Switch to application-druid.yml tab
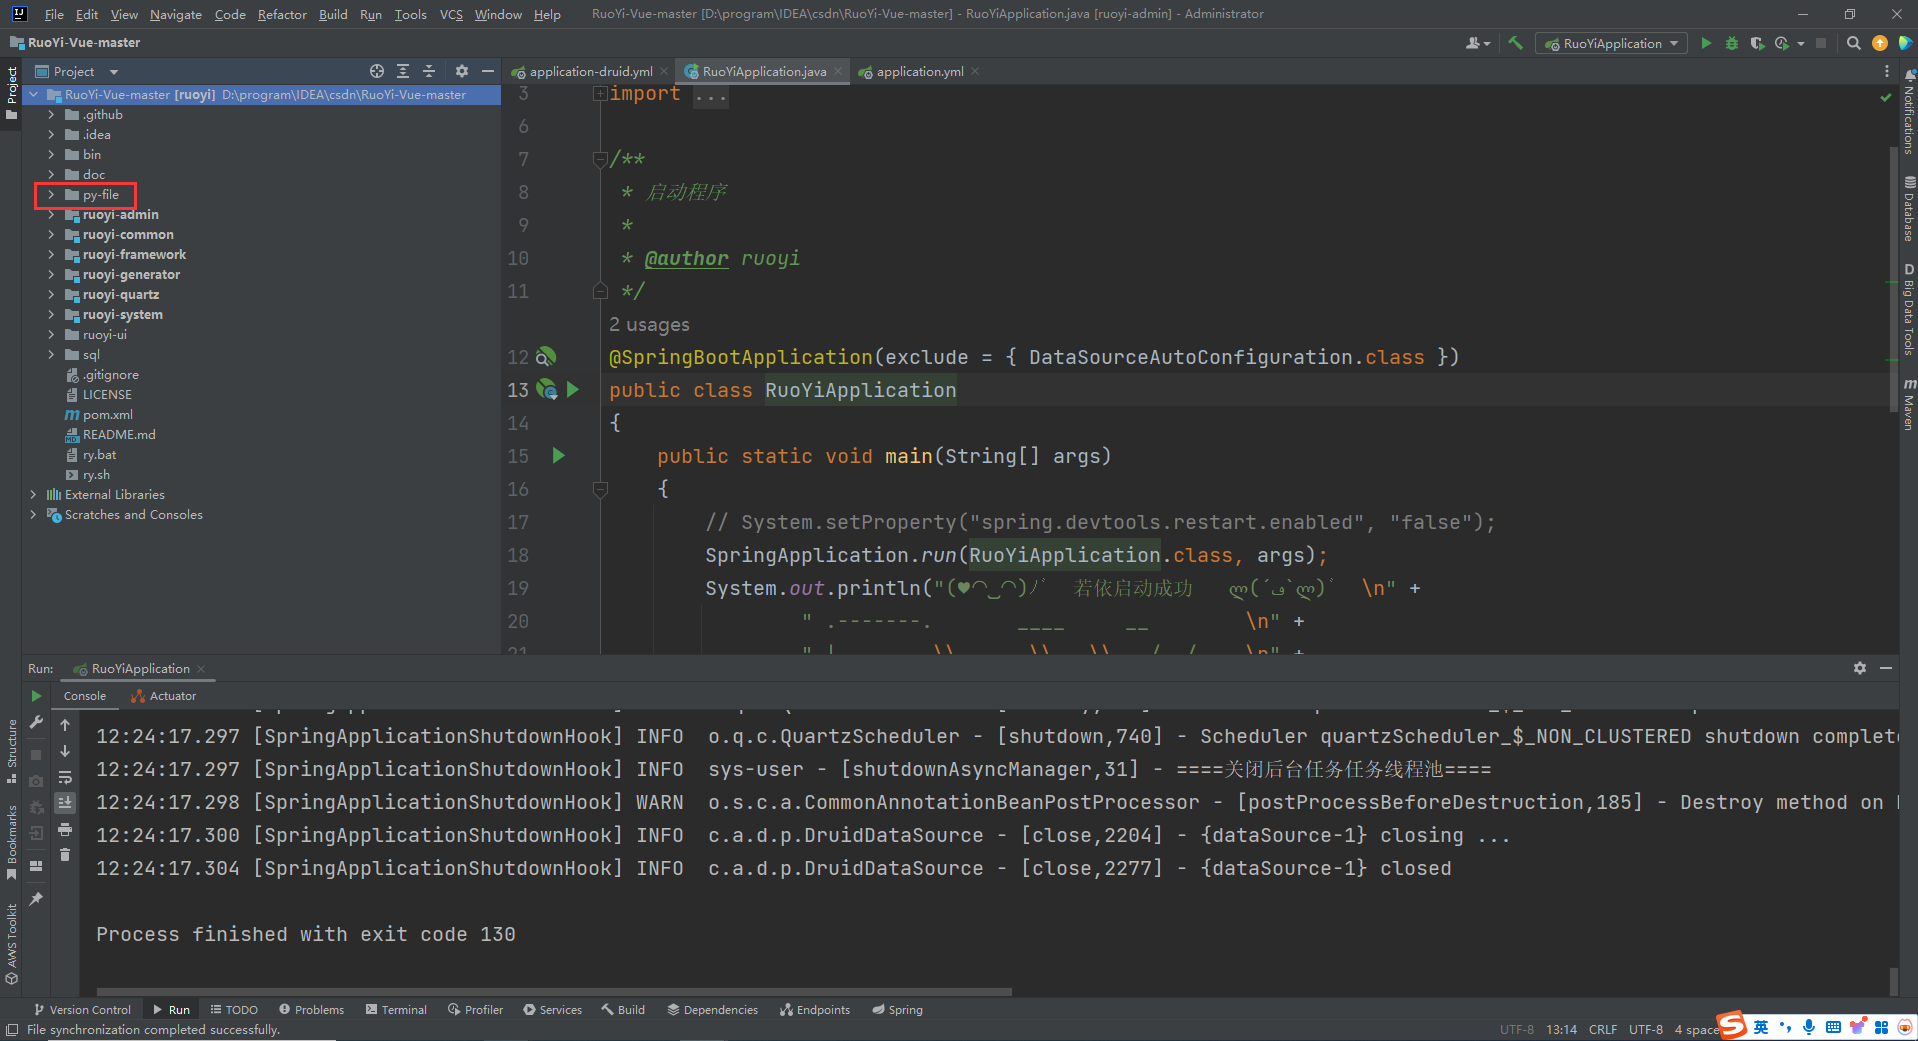 590,71
